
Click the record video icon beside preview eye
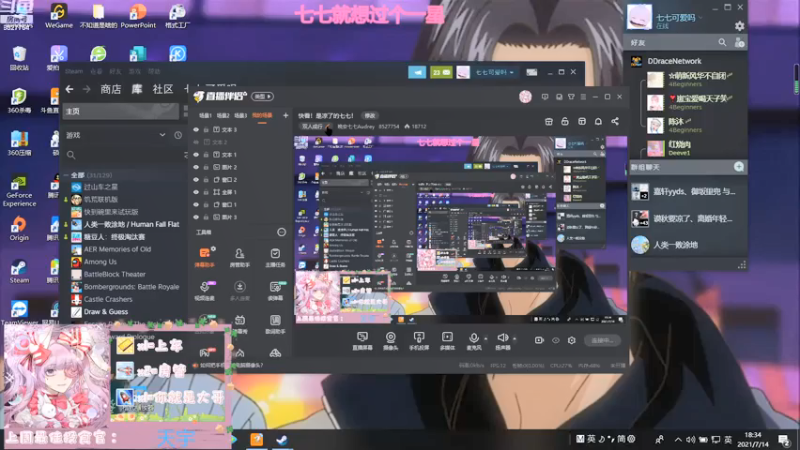539,340
